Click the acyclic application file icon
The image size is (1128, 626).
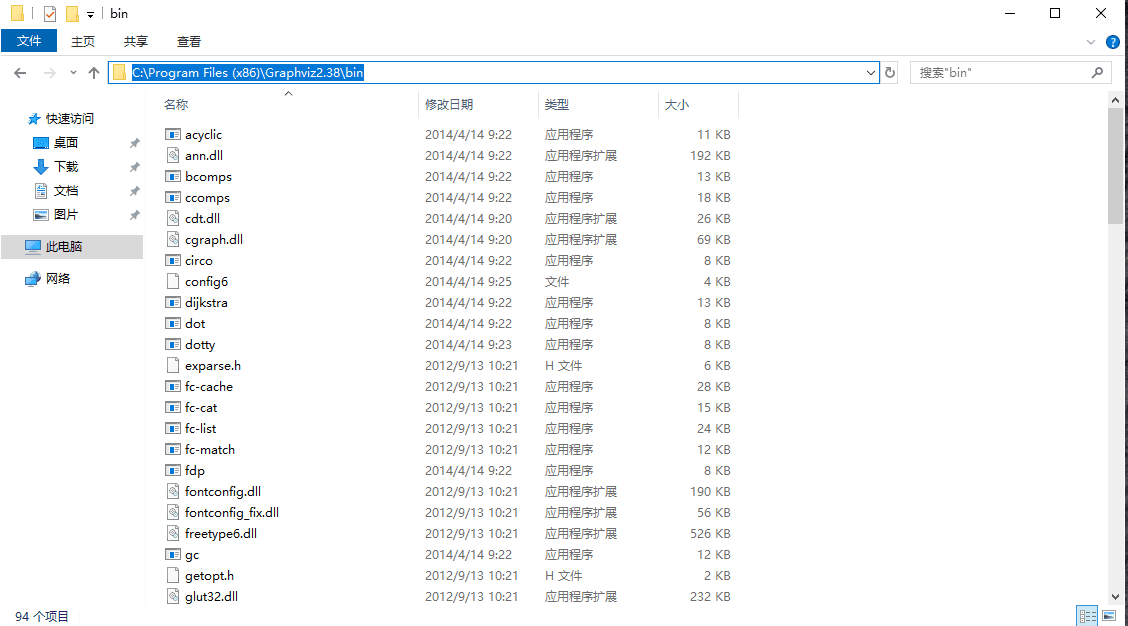point(173,135)
